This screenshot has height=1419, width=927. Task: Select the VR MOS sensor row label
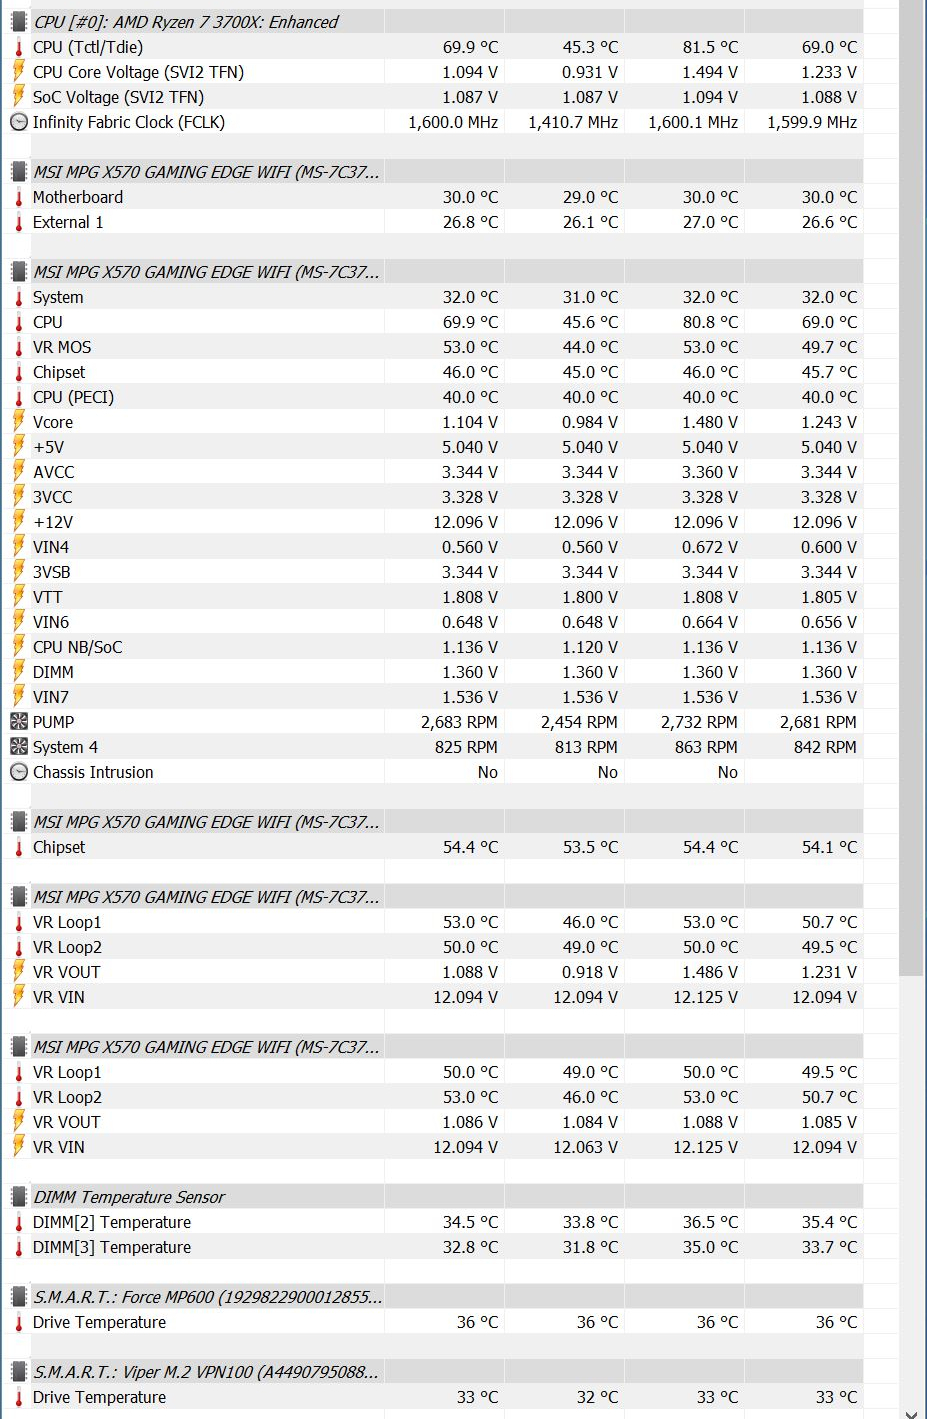pos(62,347)
